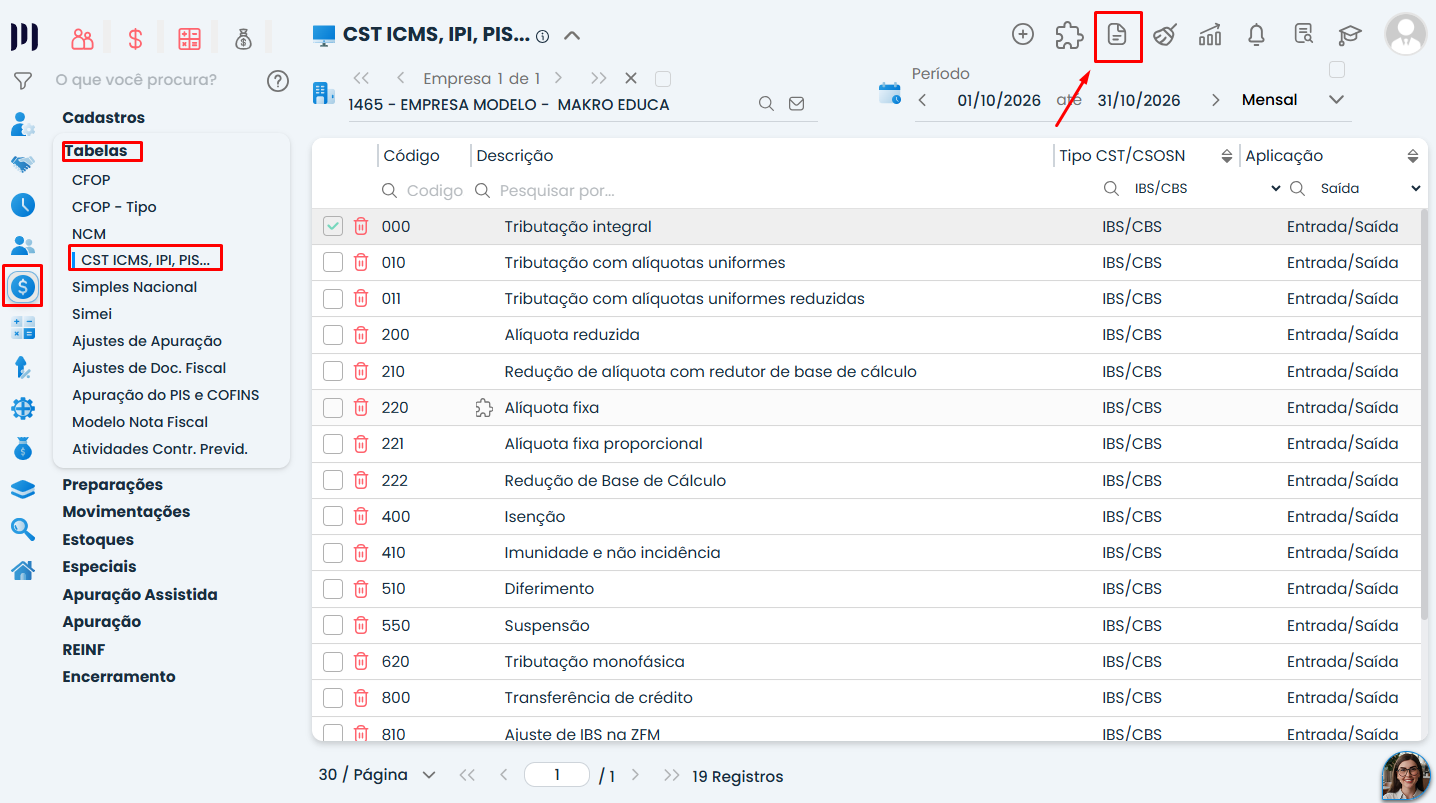This screenshot has height=803, width=1436.
Task: Clear company selection with X button
Action: 631,78
